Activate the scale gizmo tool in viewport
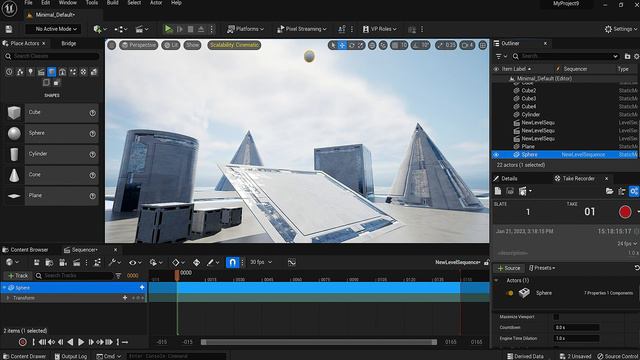The width and height of the screenshot is (640, 360). 360,45
